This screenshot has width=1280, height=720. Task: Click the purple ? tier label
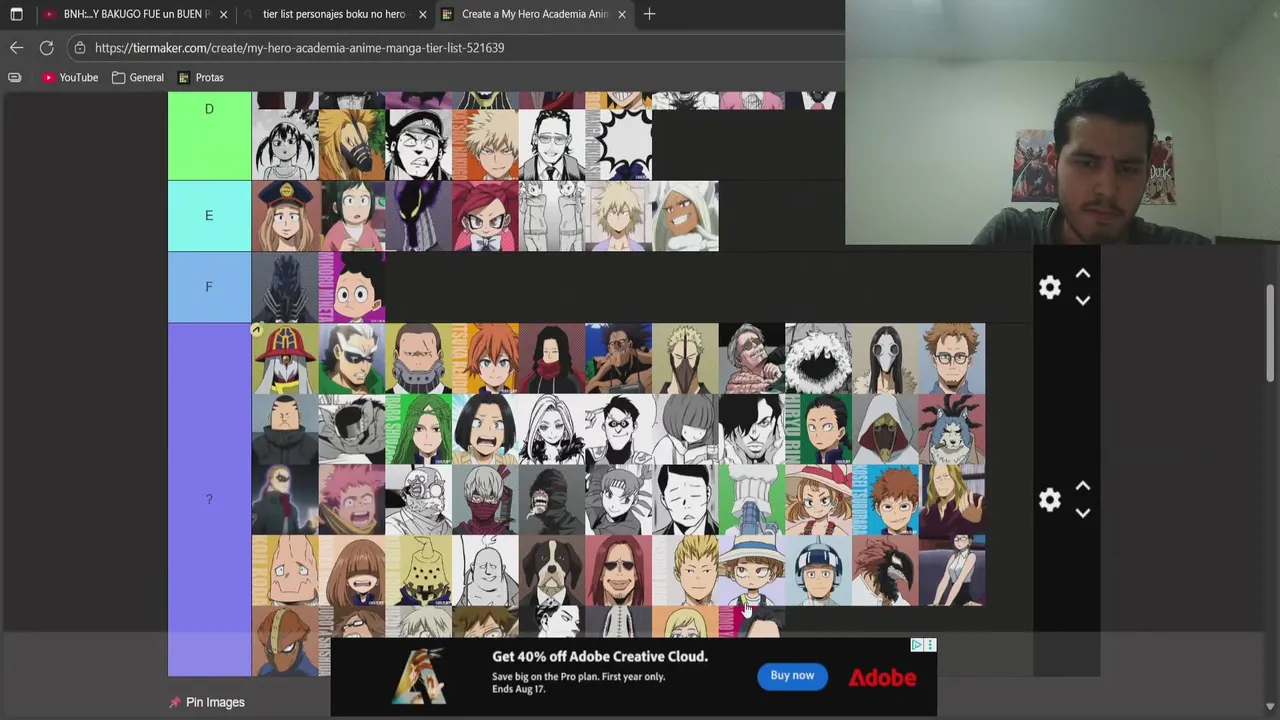[x=209, y=499]
